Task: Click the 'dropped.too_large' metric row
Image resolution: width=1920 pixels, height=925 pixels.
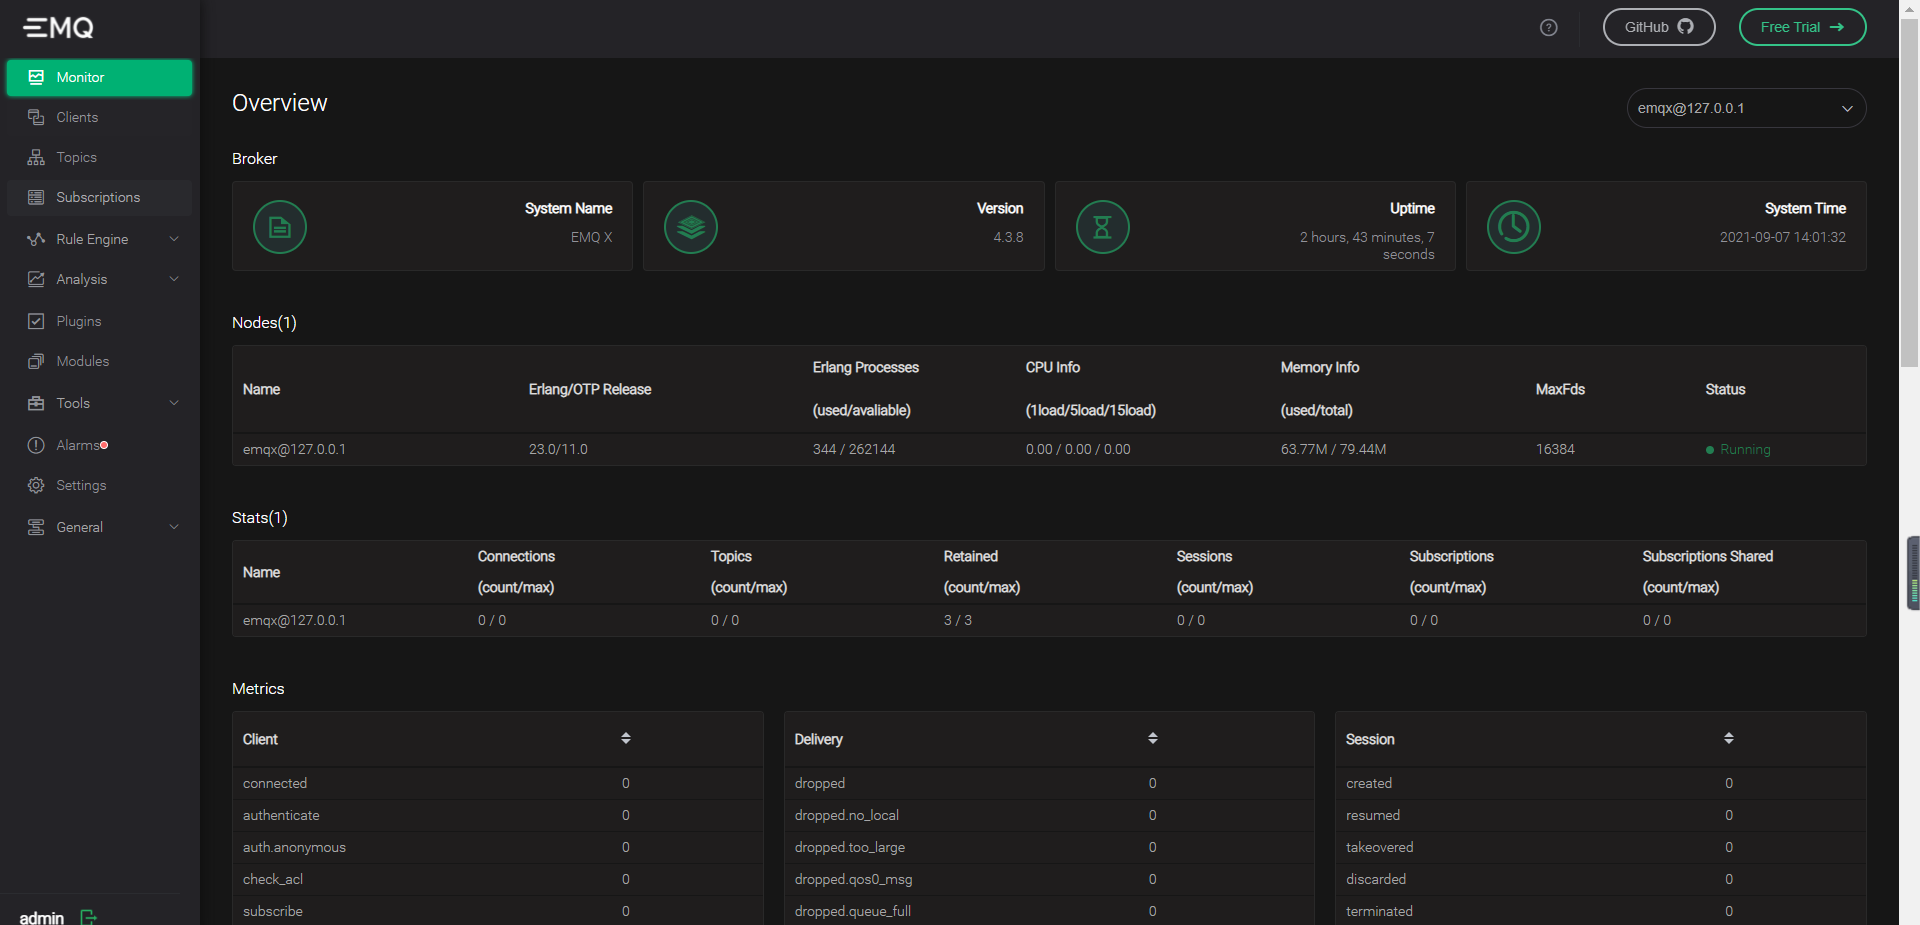Action: pyautogui.click(x=1049, y=847)
